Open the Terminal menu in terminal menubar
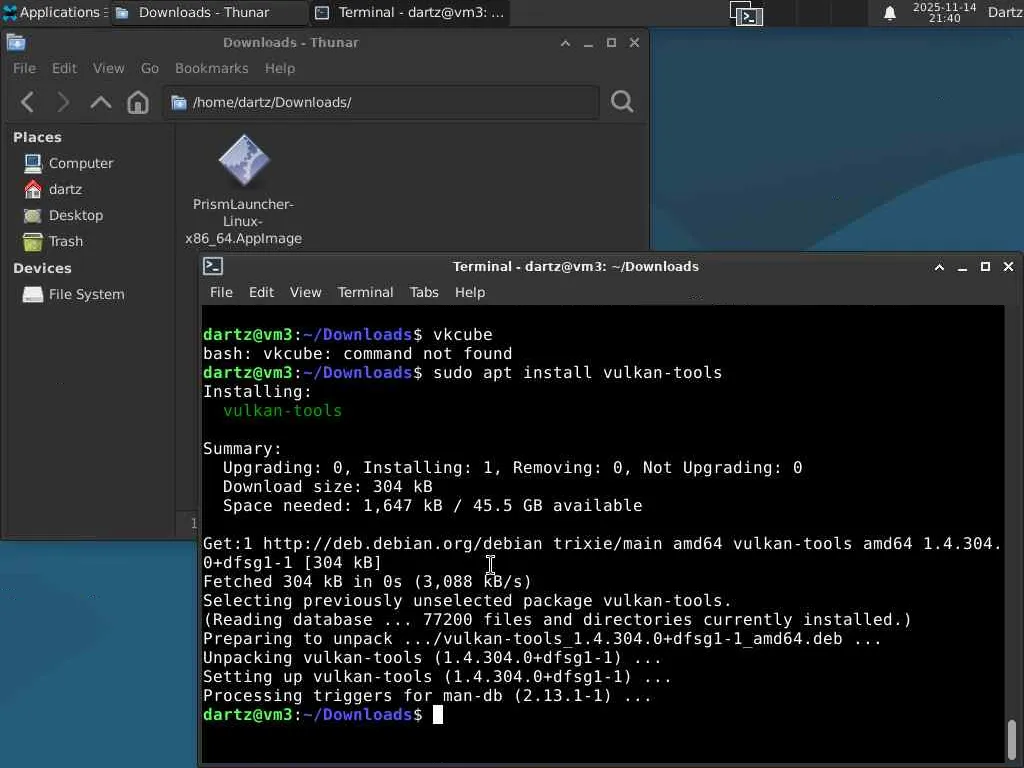The image size is (1024, 768). (x=365, y=293)
